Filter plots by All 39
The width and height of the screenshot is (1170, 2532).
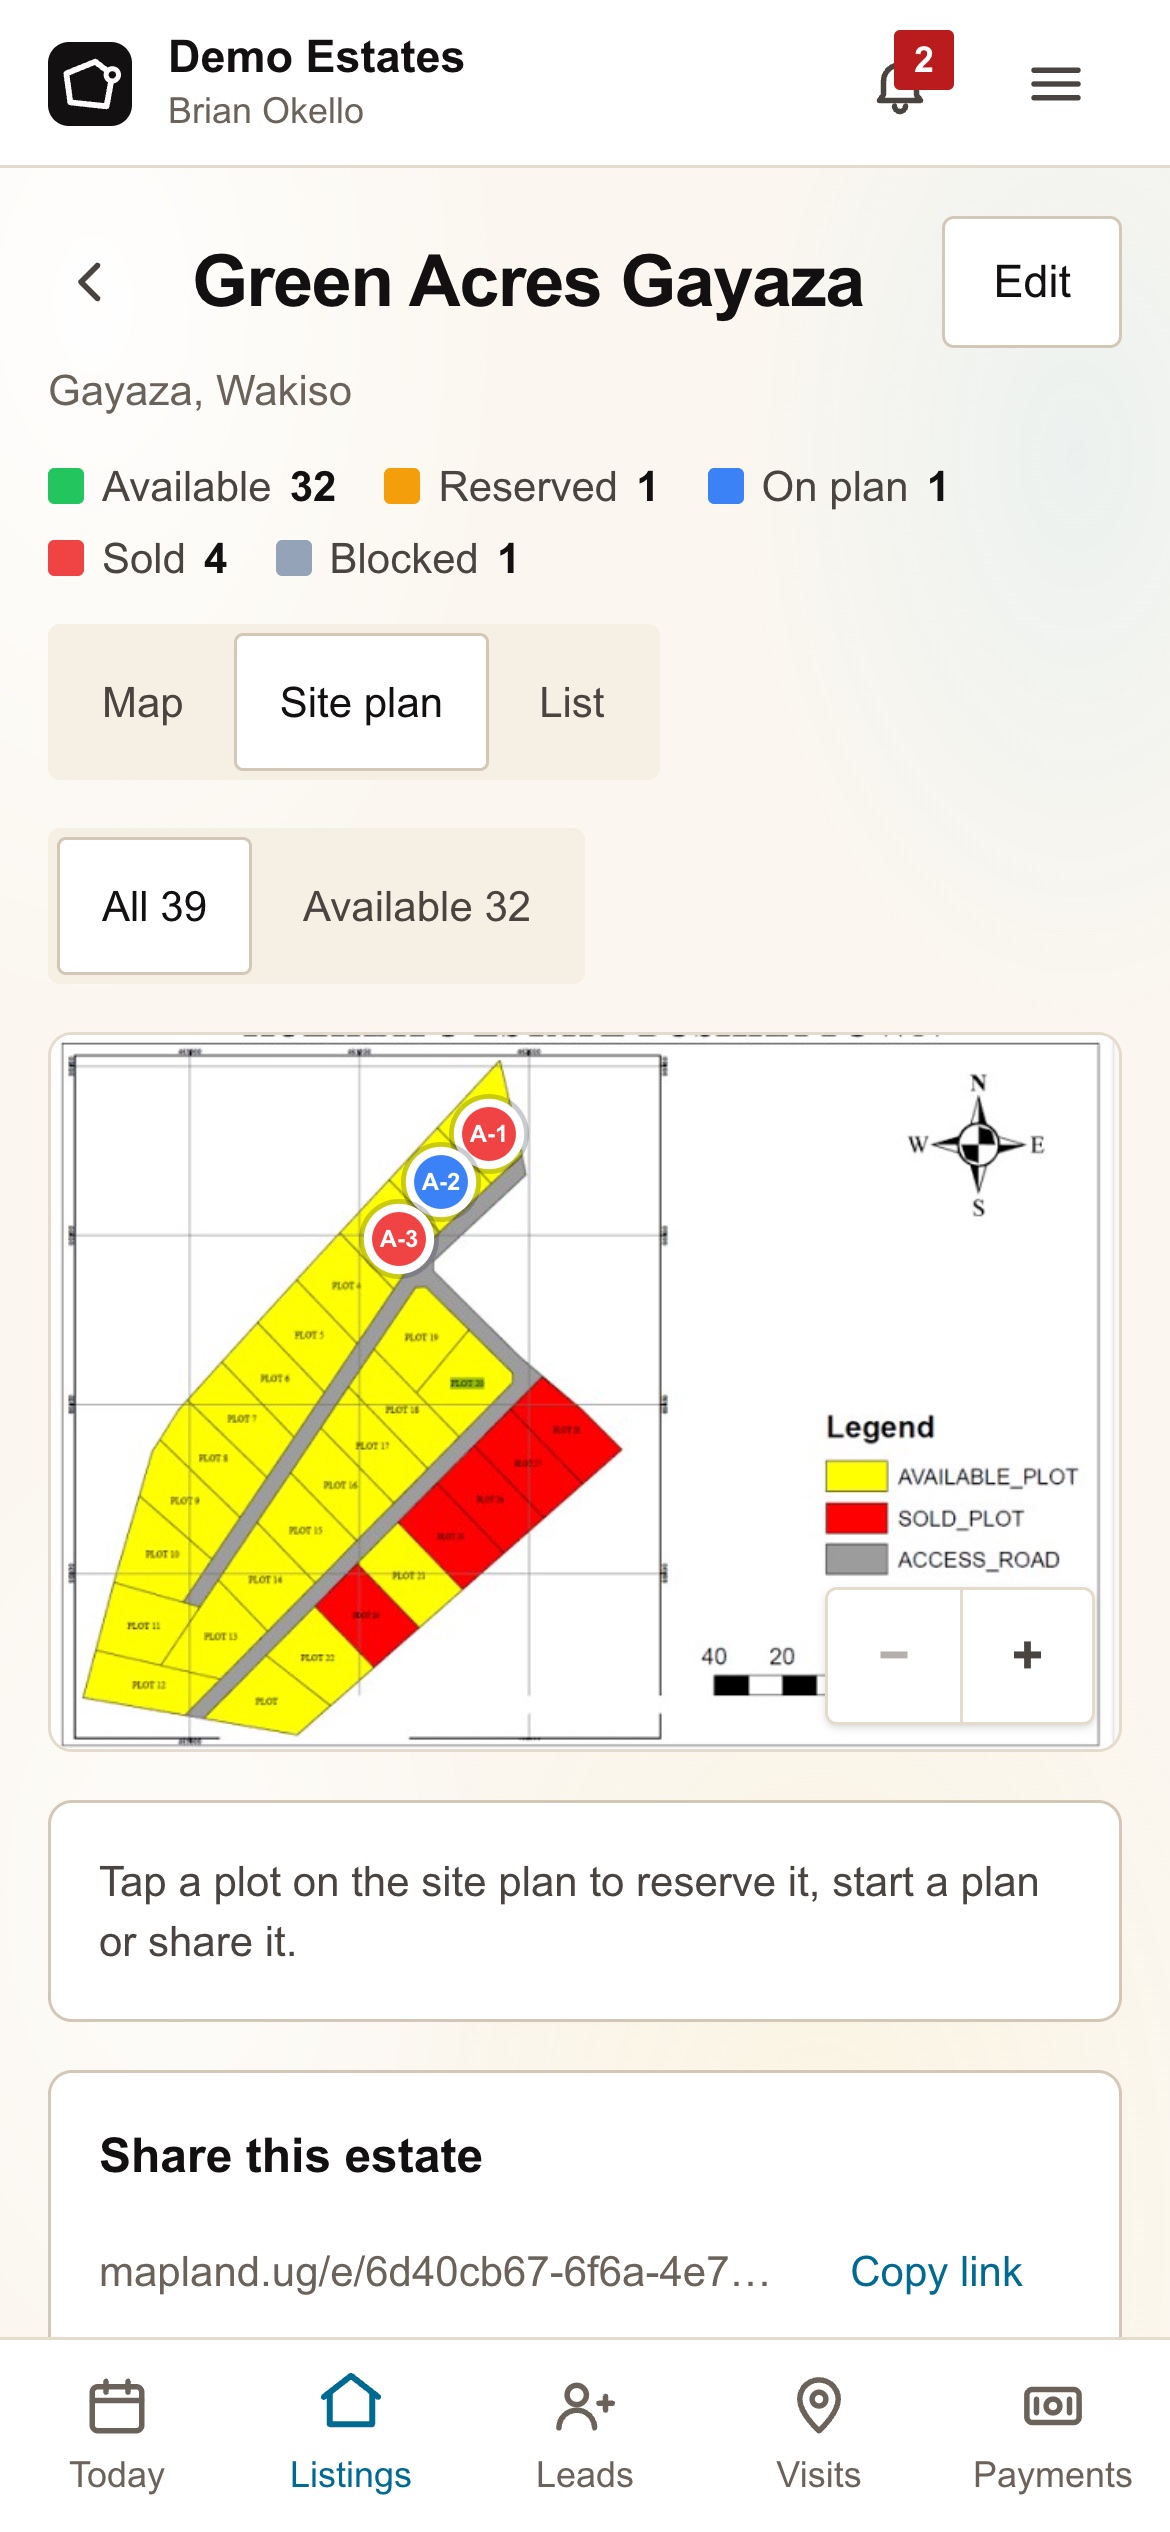pyautogui.click(x=154, y=906)
